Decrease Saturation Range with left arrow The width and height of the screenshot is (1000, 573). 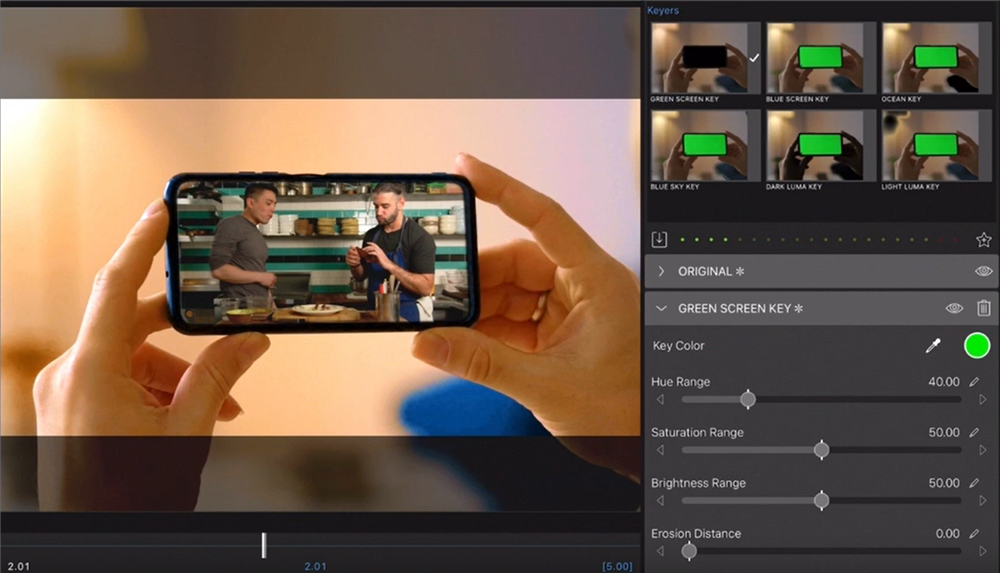(660, 450)
